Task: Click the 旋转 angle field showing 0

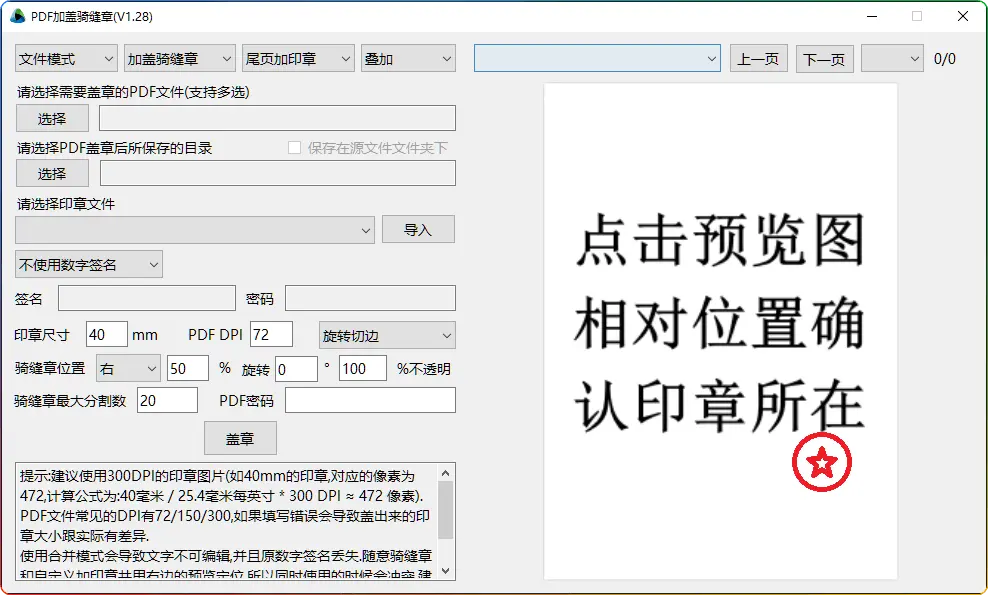Action: [297, 369]
